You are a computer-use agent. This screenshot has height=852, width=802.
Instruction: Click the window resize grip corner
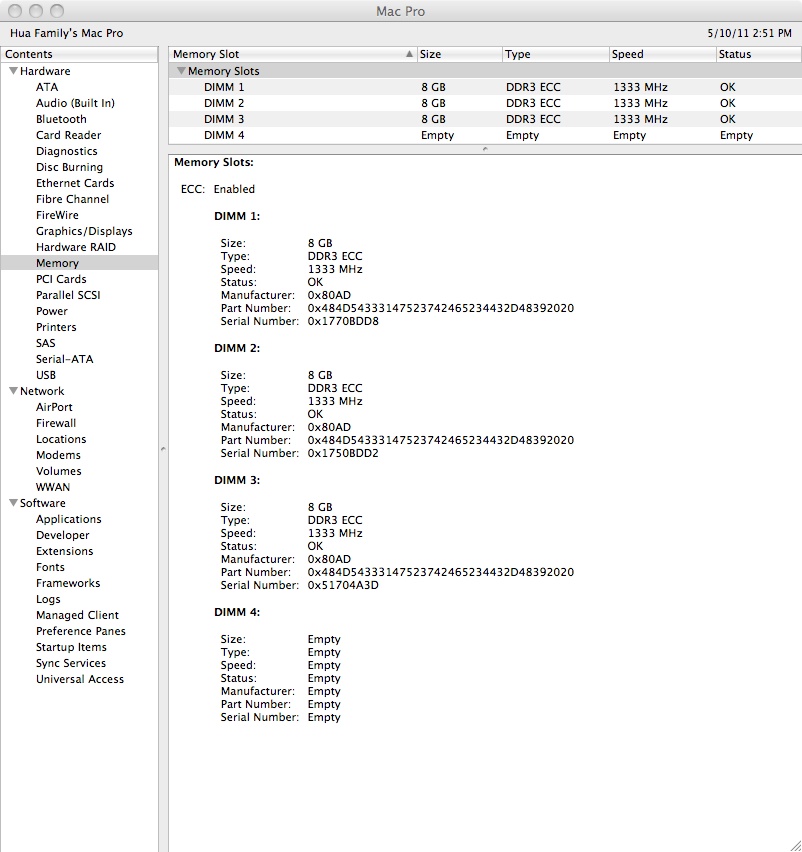(795, 845)
